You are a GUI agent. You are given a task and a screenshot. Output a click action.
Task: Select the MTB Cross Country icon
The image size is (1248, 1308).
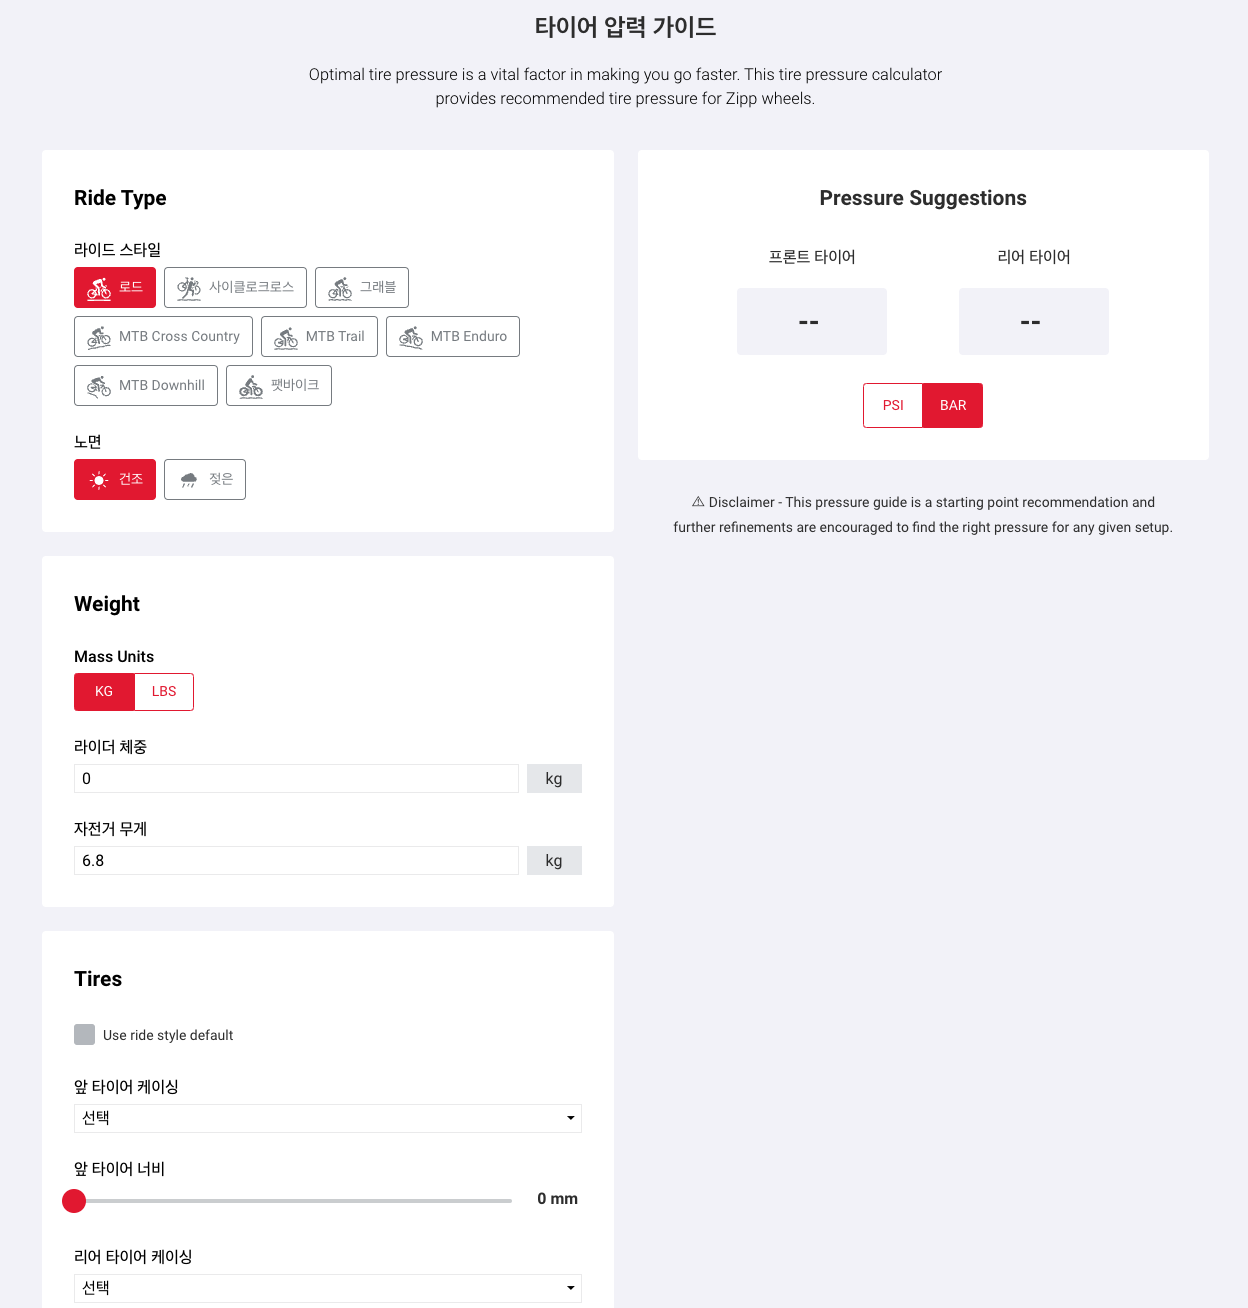[99, 337]
